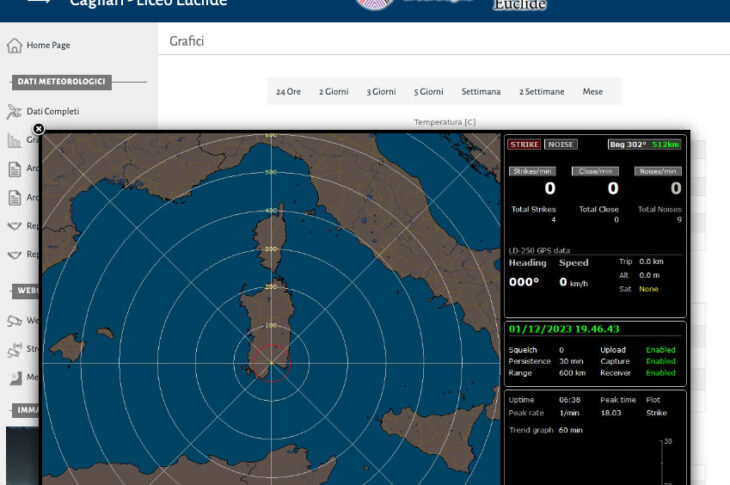
Task: Click the sidebar icon below the Strike icon
Action: click(x=15, y=378)
